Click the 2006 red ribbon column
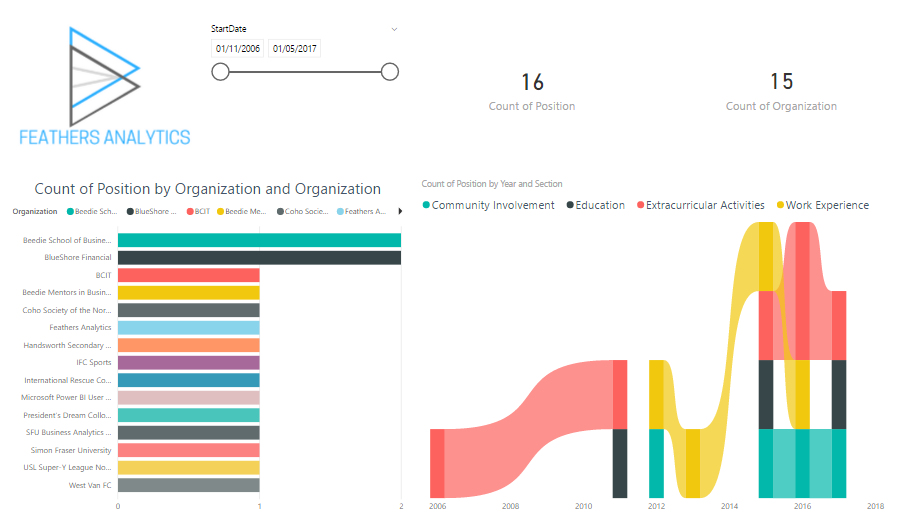The image size is (903, 528). tap(437, 463)
